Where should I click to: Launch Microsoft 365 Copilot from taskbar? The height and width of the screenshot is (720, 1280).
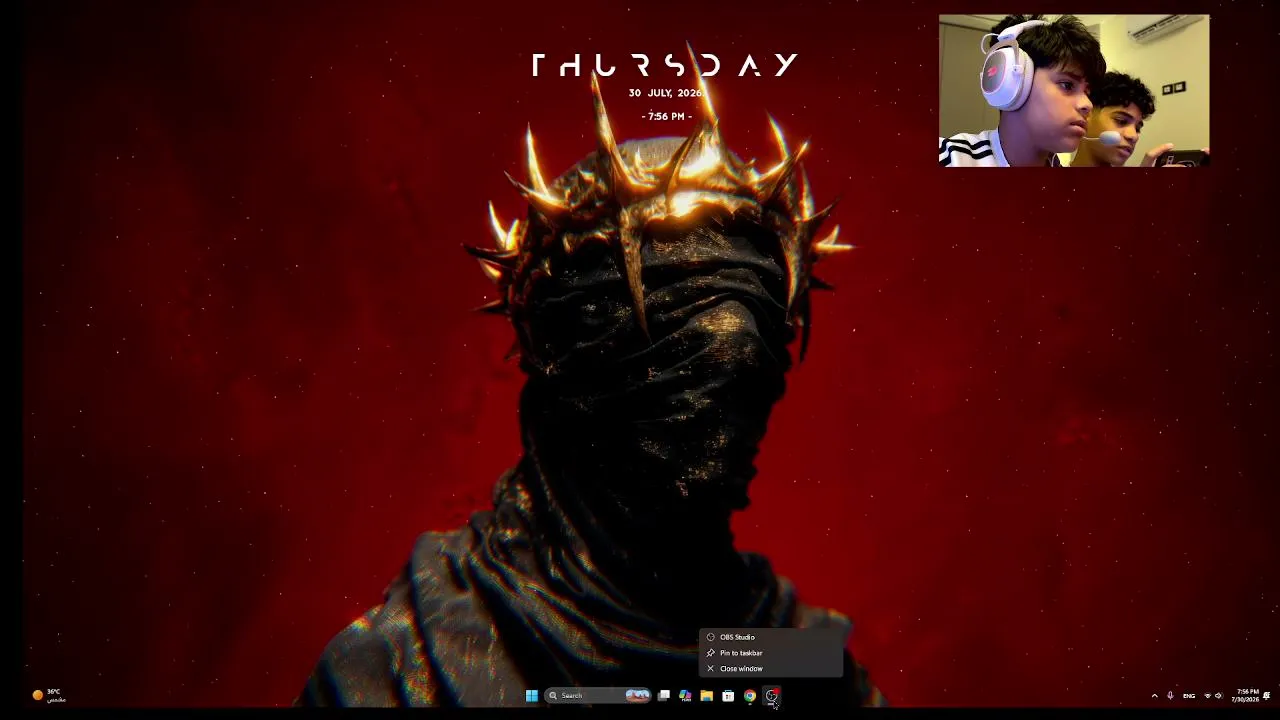coord(685,696)
